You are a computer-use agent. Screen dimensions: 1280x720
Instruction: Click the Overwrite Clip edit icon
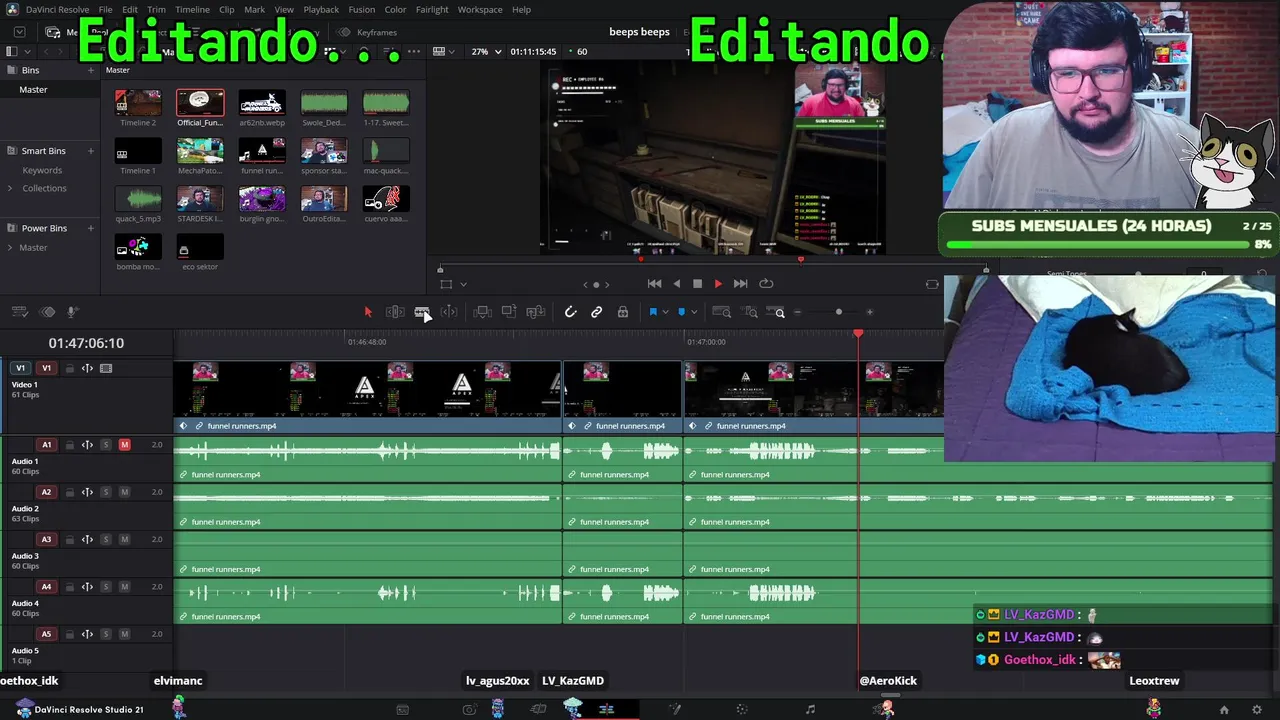[x=509, y=312]
